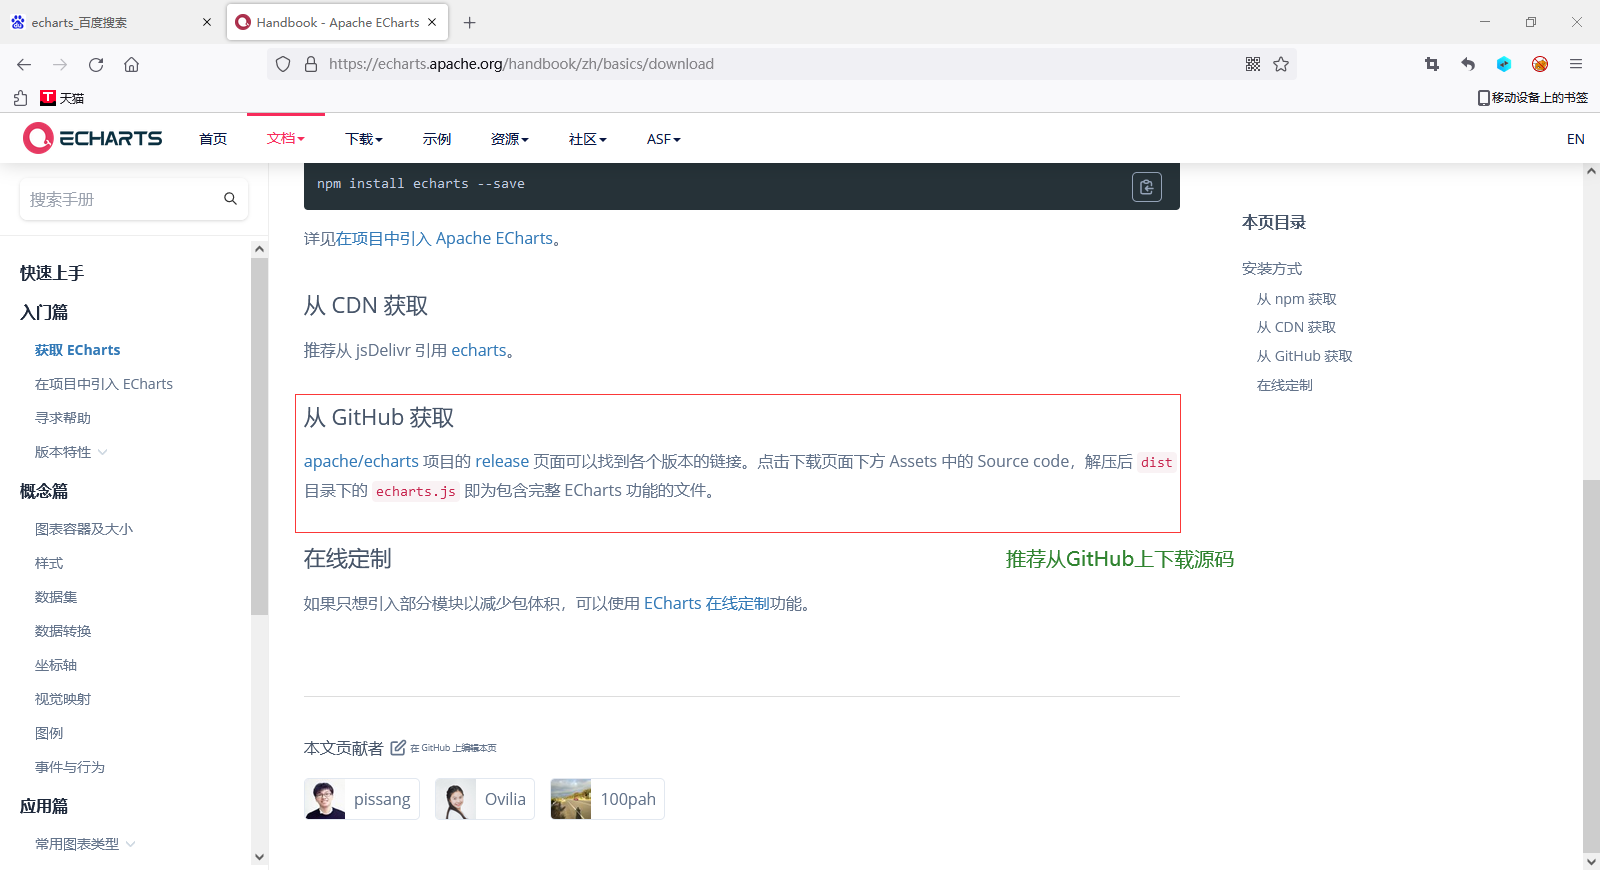Go to 首页 in the navbar

[x=213, y=139]
